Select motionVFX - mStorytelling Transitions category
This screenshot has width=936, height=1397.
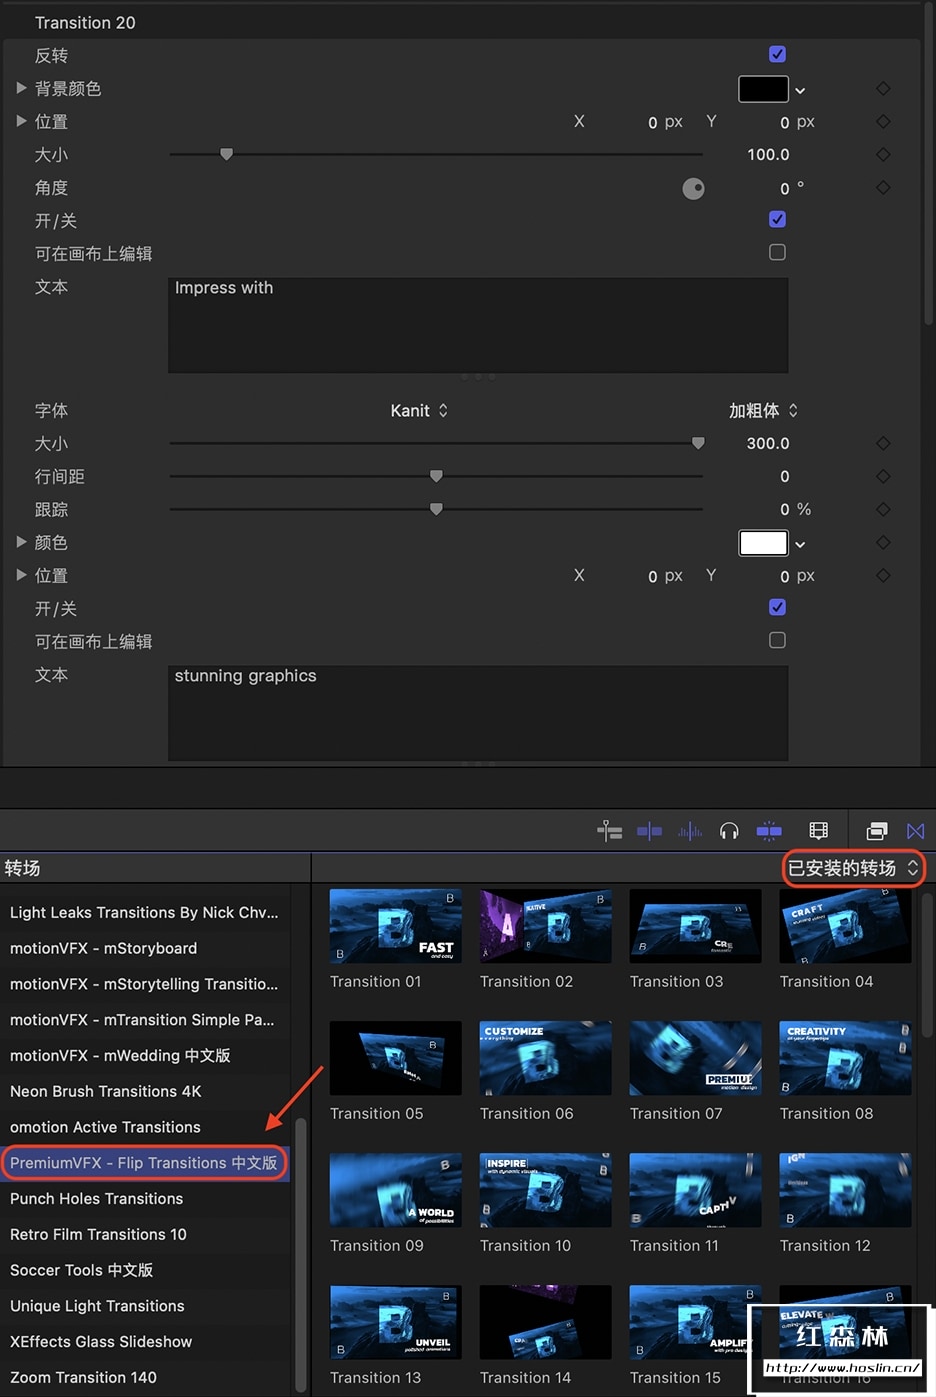point(145,984)
